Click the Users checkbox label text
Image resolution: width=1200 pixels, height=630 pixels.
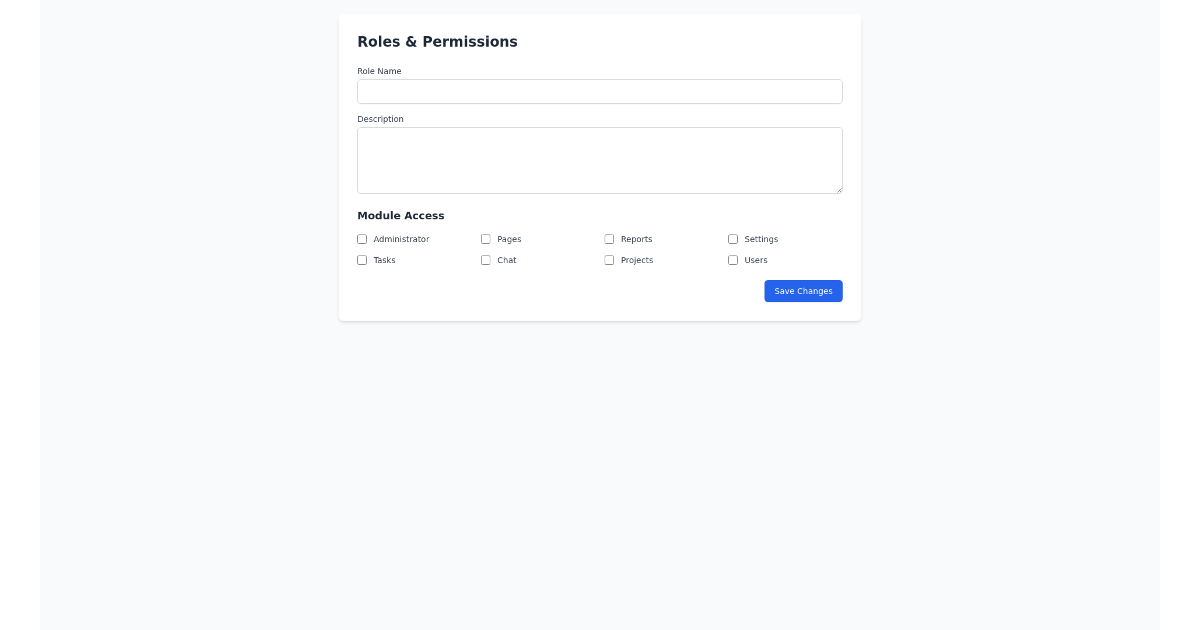pos(755,260)
